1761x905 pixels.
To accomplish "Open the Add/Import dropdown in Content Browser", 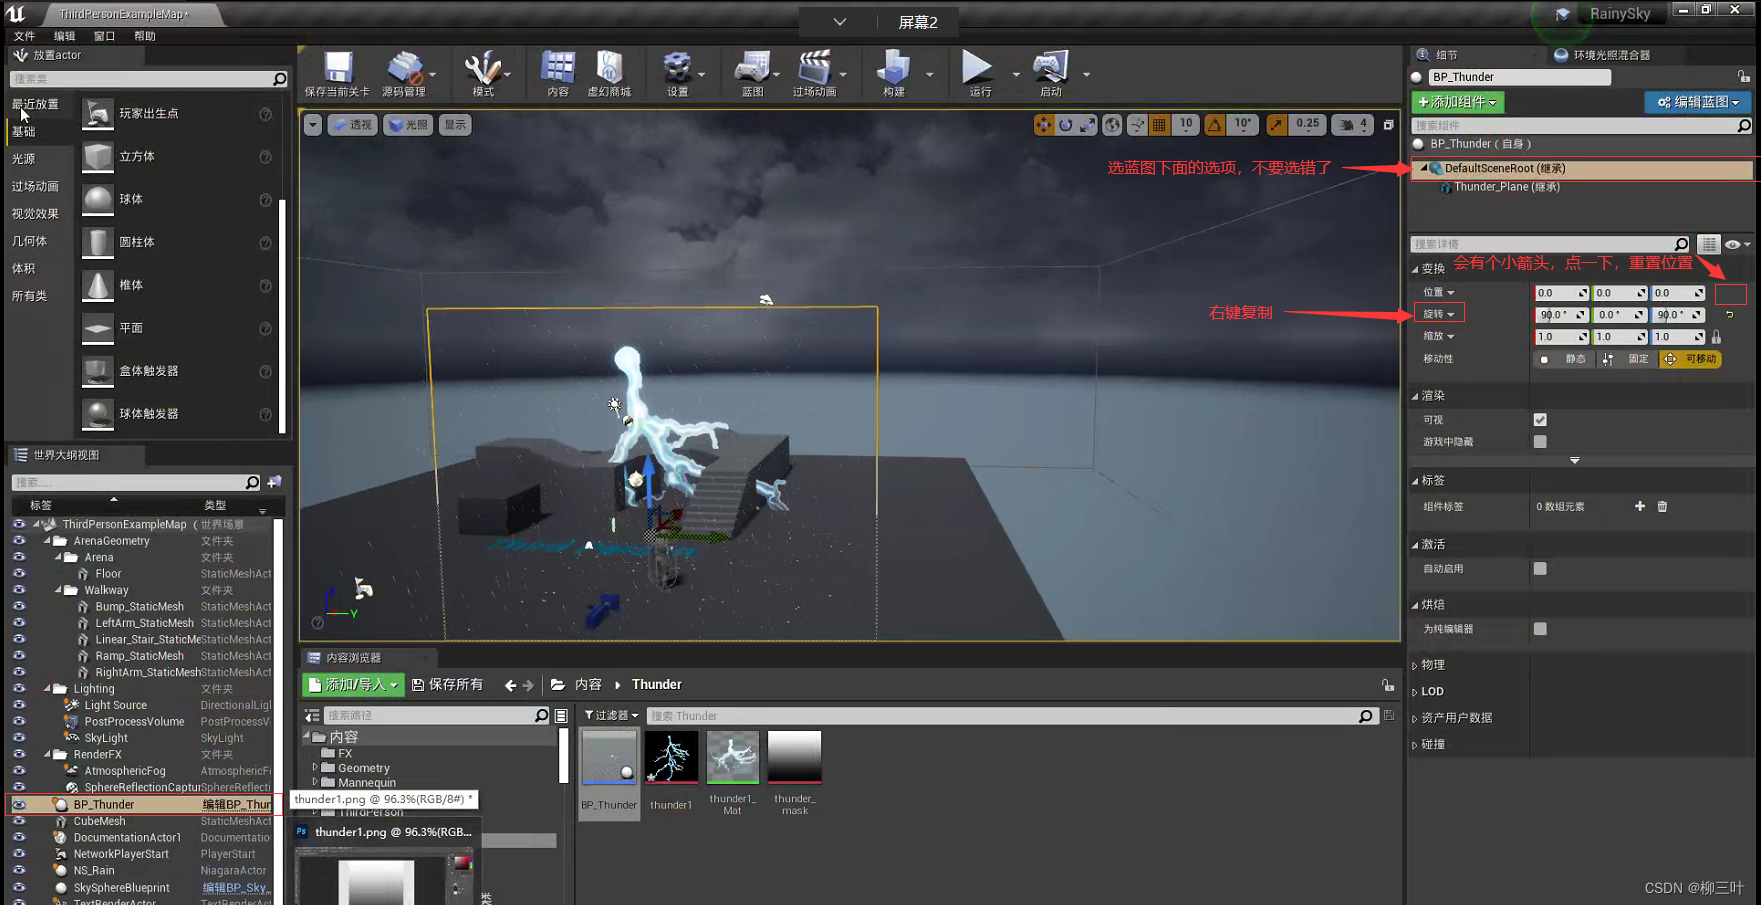I will click(353, 685).
